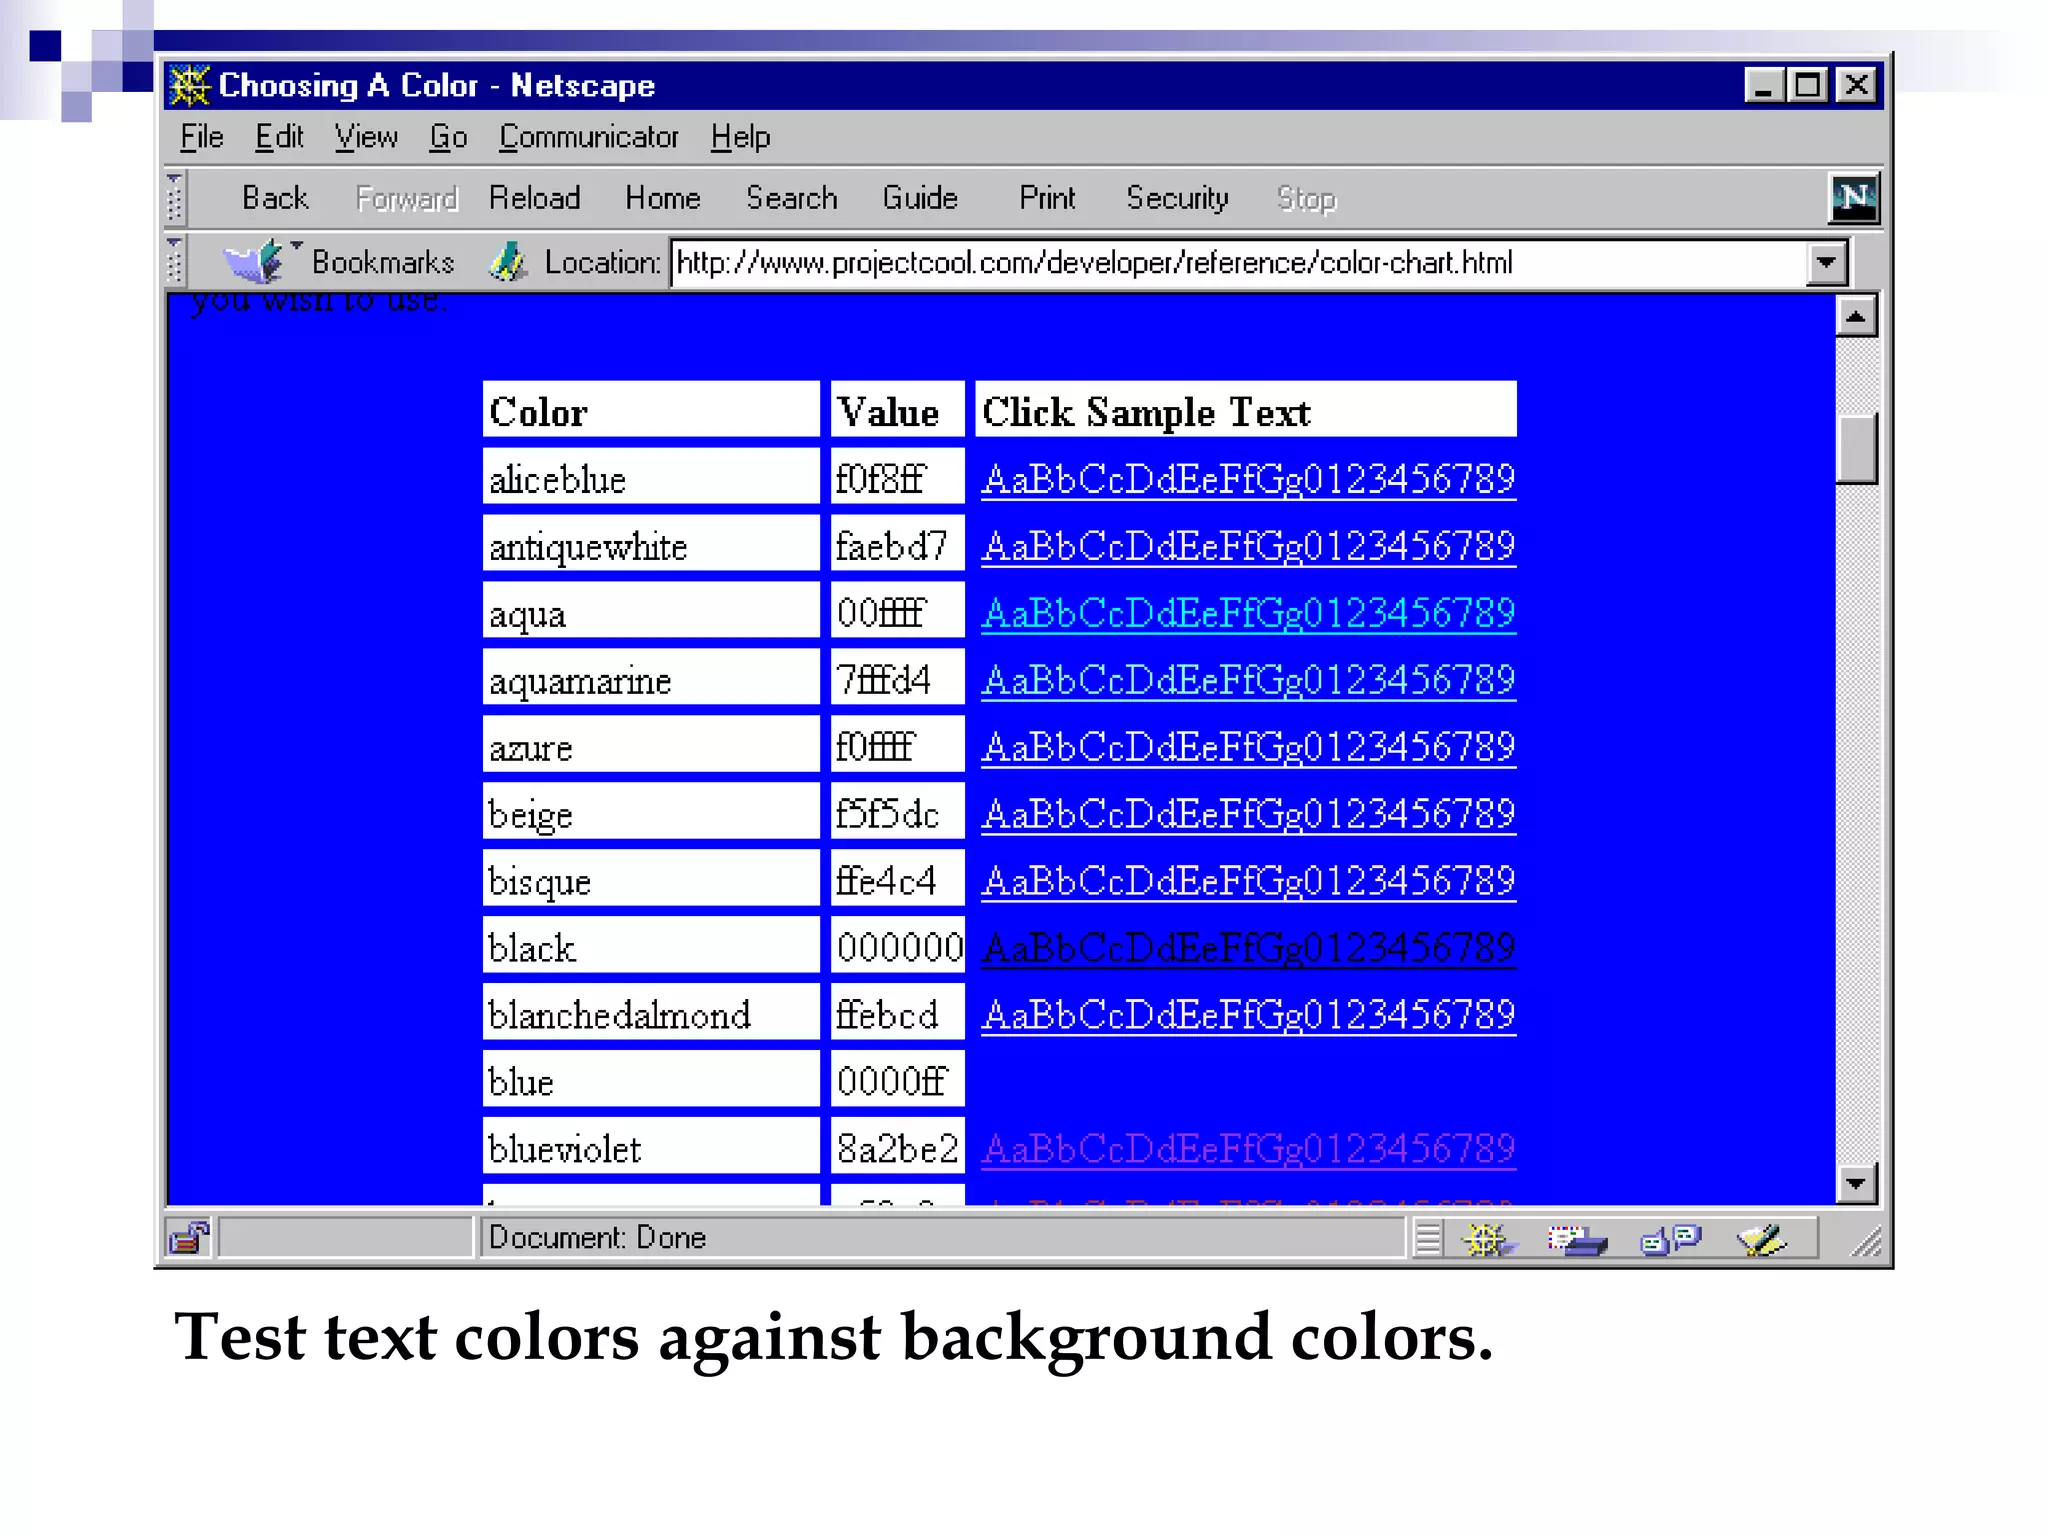Collapse the navigation toolbar grip
The height and width of the screenshot is (1536, 2048).
pos(174,197)
